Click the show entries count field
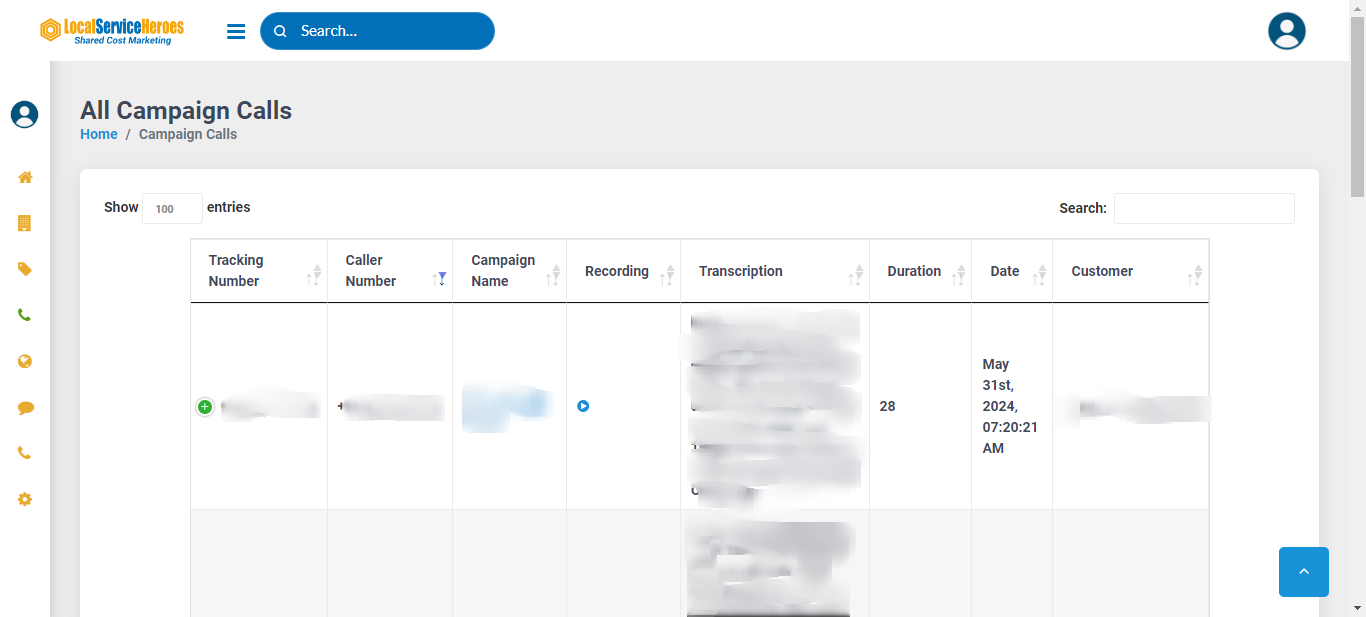1366x617 pixels. tap(172, 208)
